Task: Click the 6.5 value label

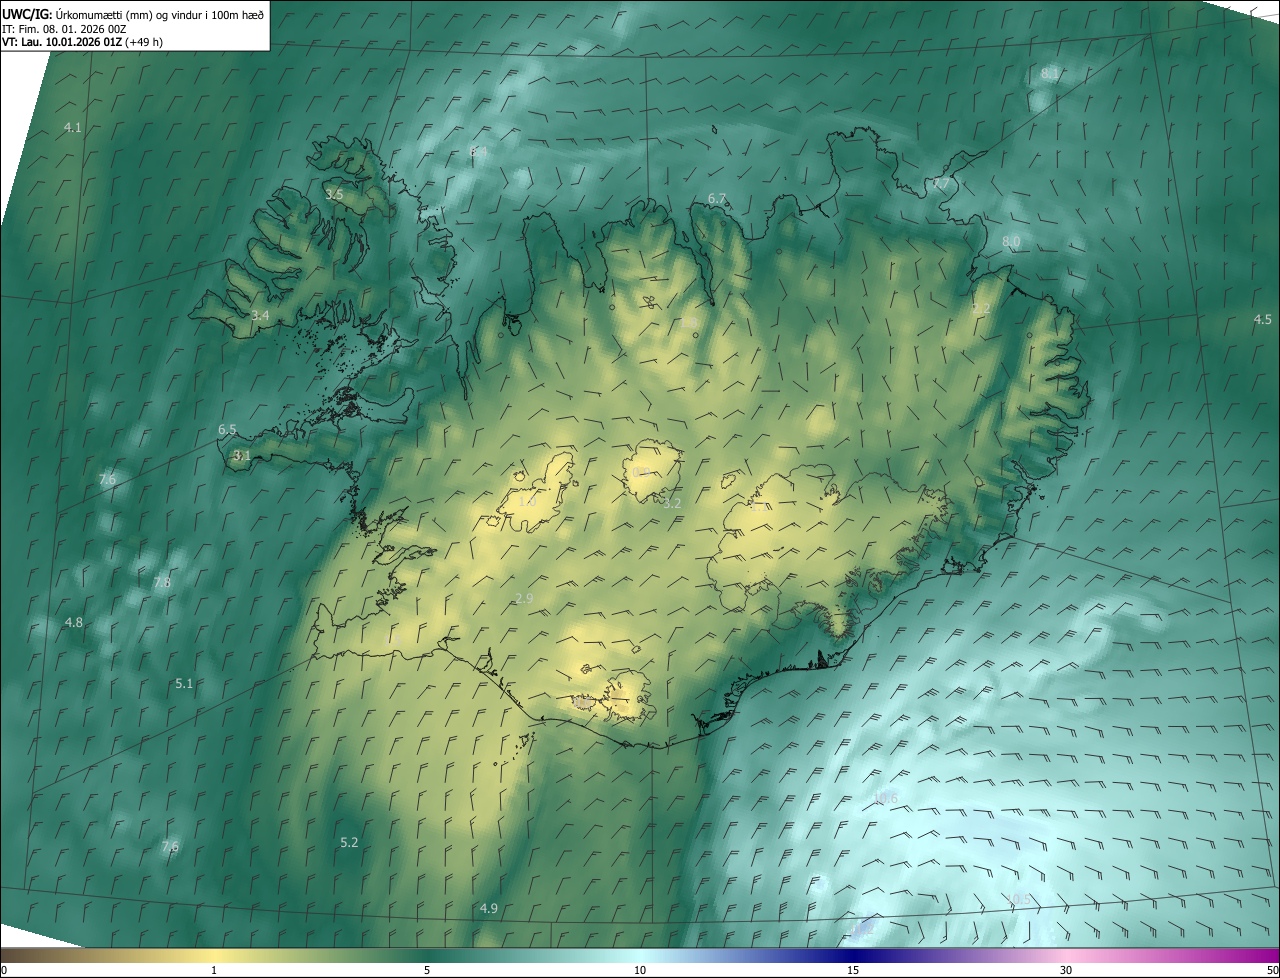Action: (x=227, y=430)
